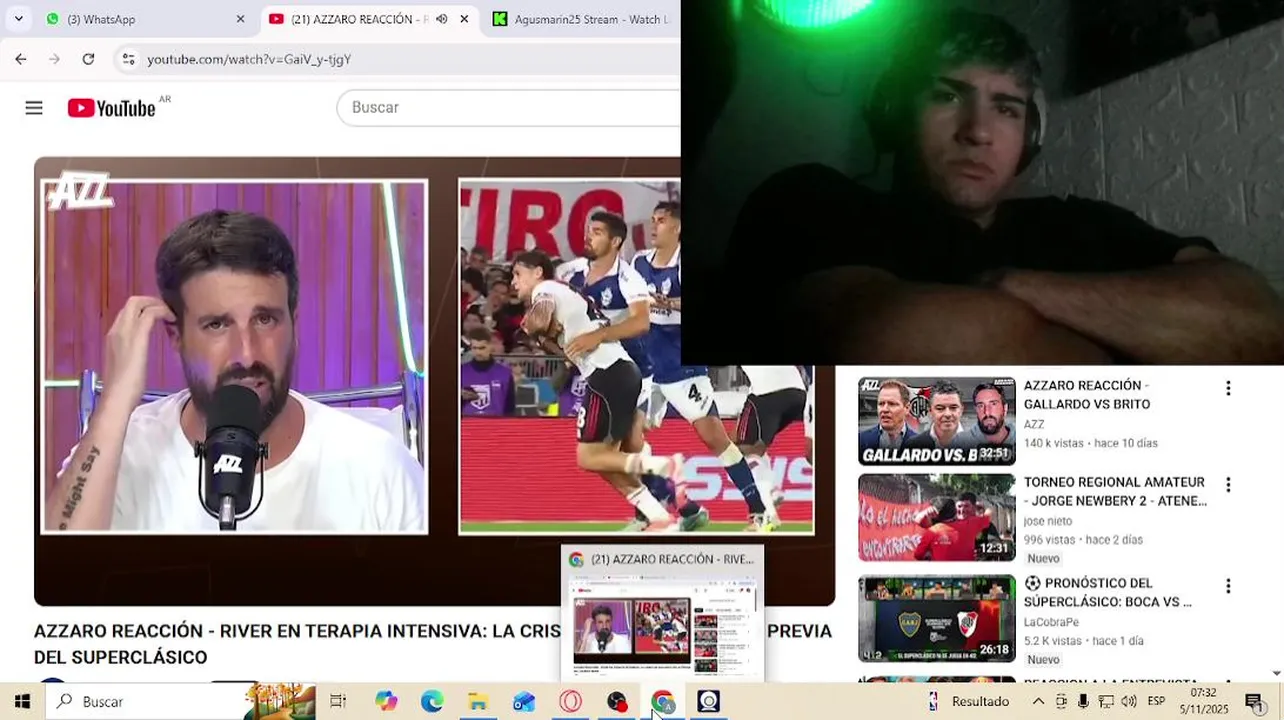Open network settings tray icon
The image size is (1284, 720).
point(1106,702)
